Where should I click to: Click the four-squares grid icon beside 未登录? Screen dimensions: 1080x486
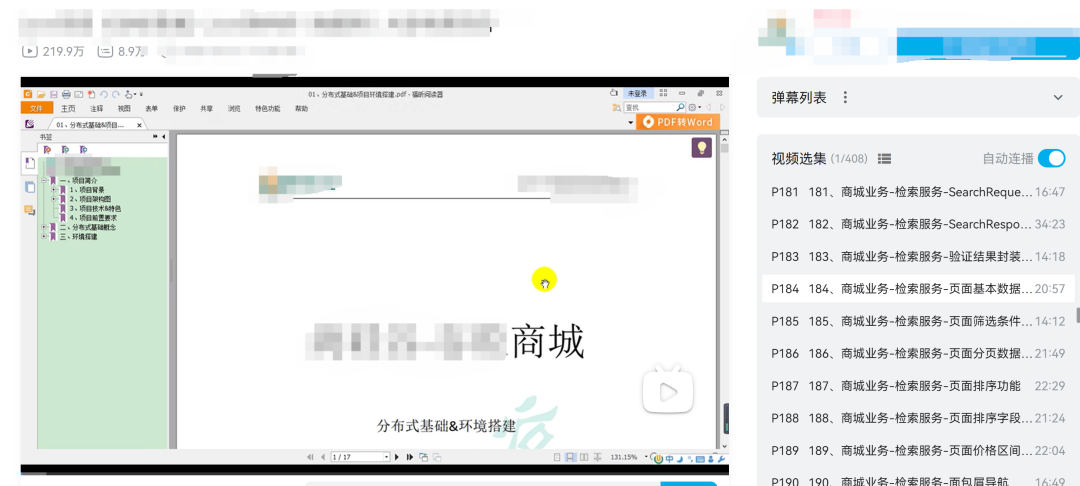663,93
